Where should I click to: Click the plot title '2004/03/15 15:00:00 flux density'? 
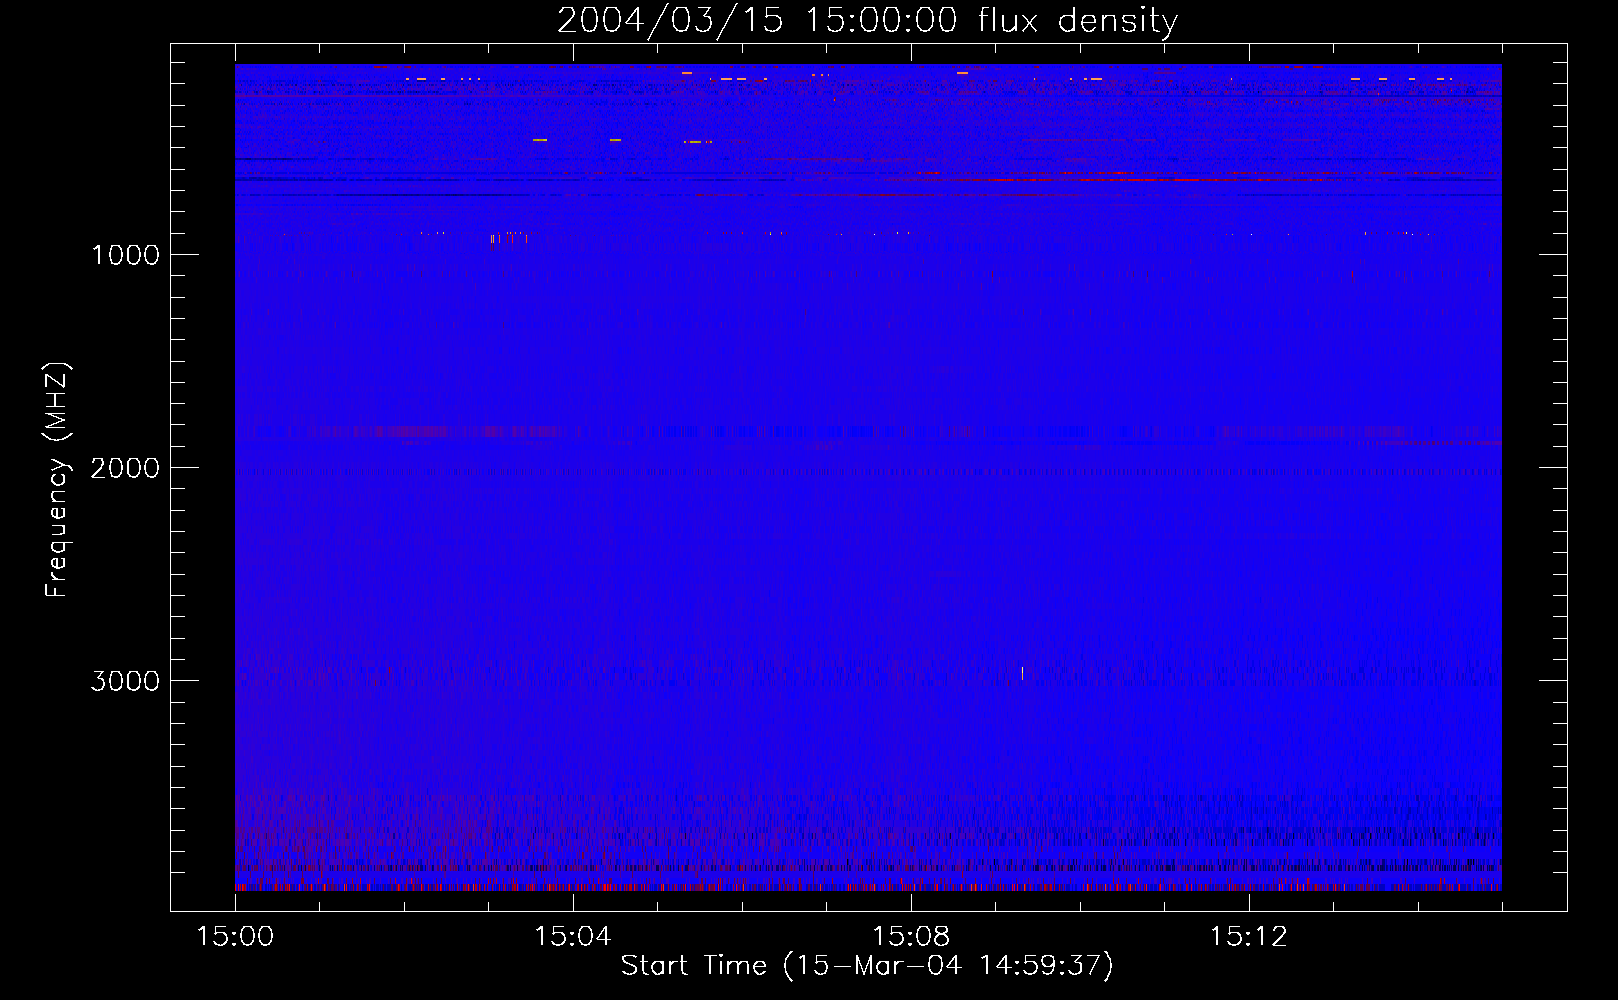(x=867, y=20)
